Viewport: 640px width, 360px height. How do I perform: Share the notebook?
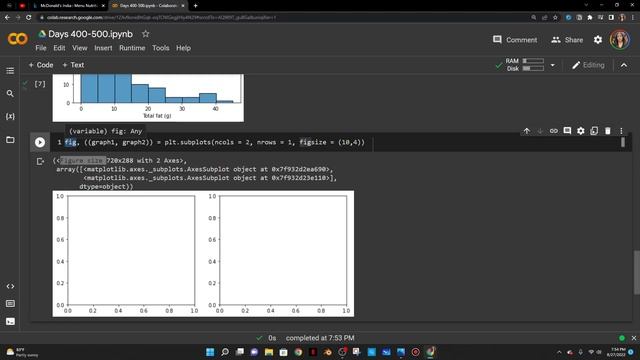pyautogui.click(x=567, y=40)
